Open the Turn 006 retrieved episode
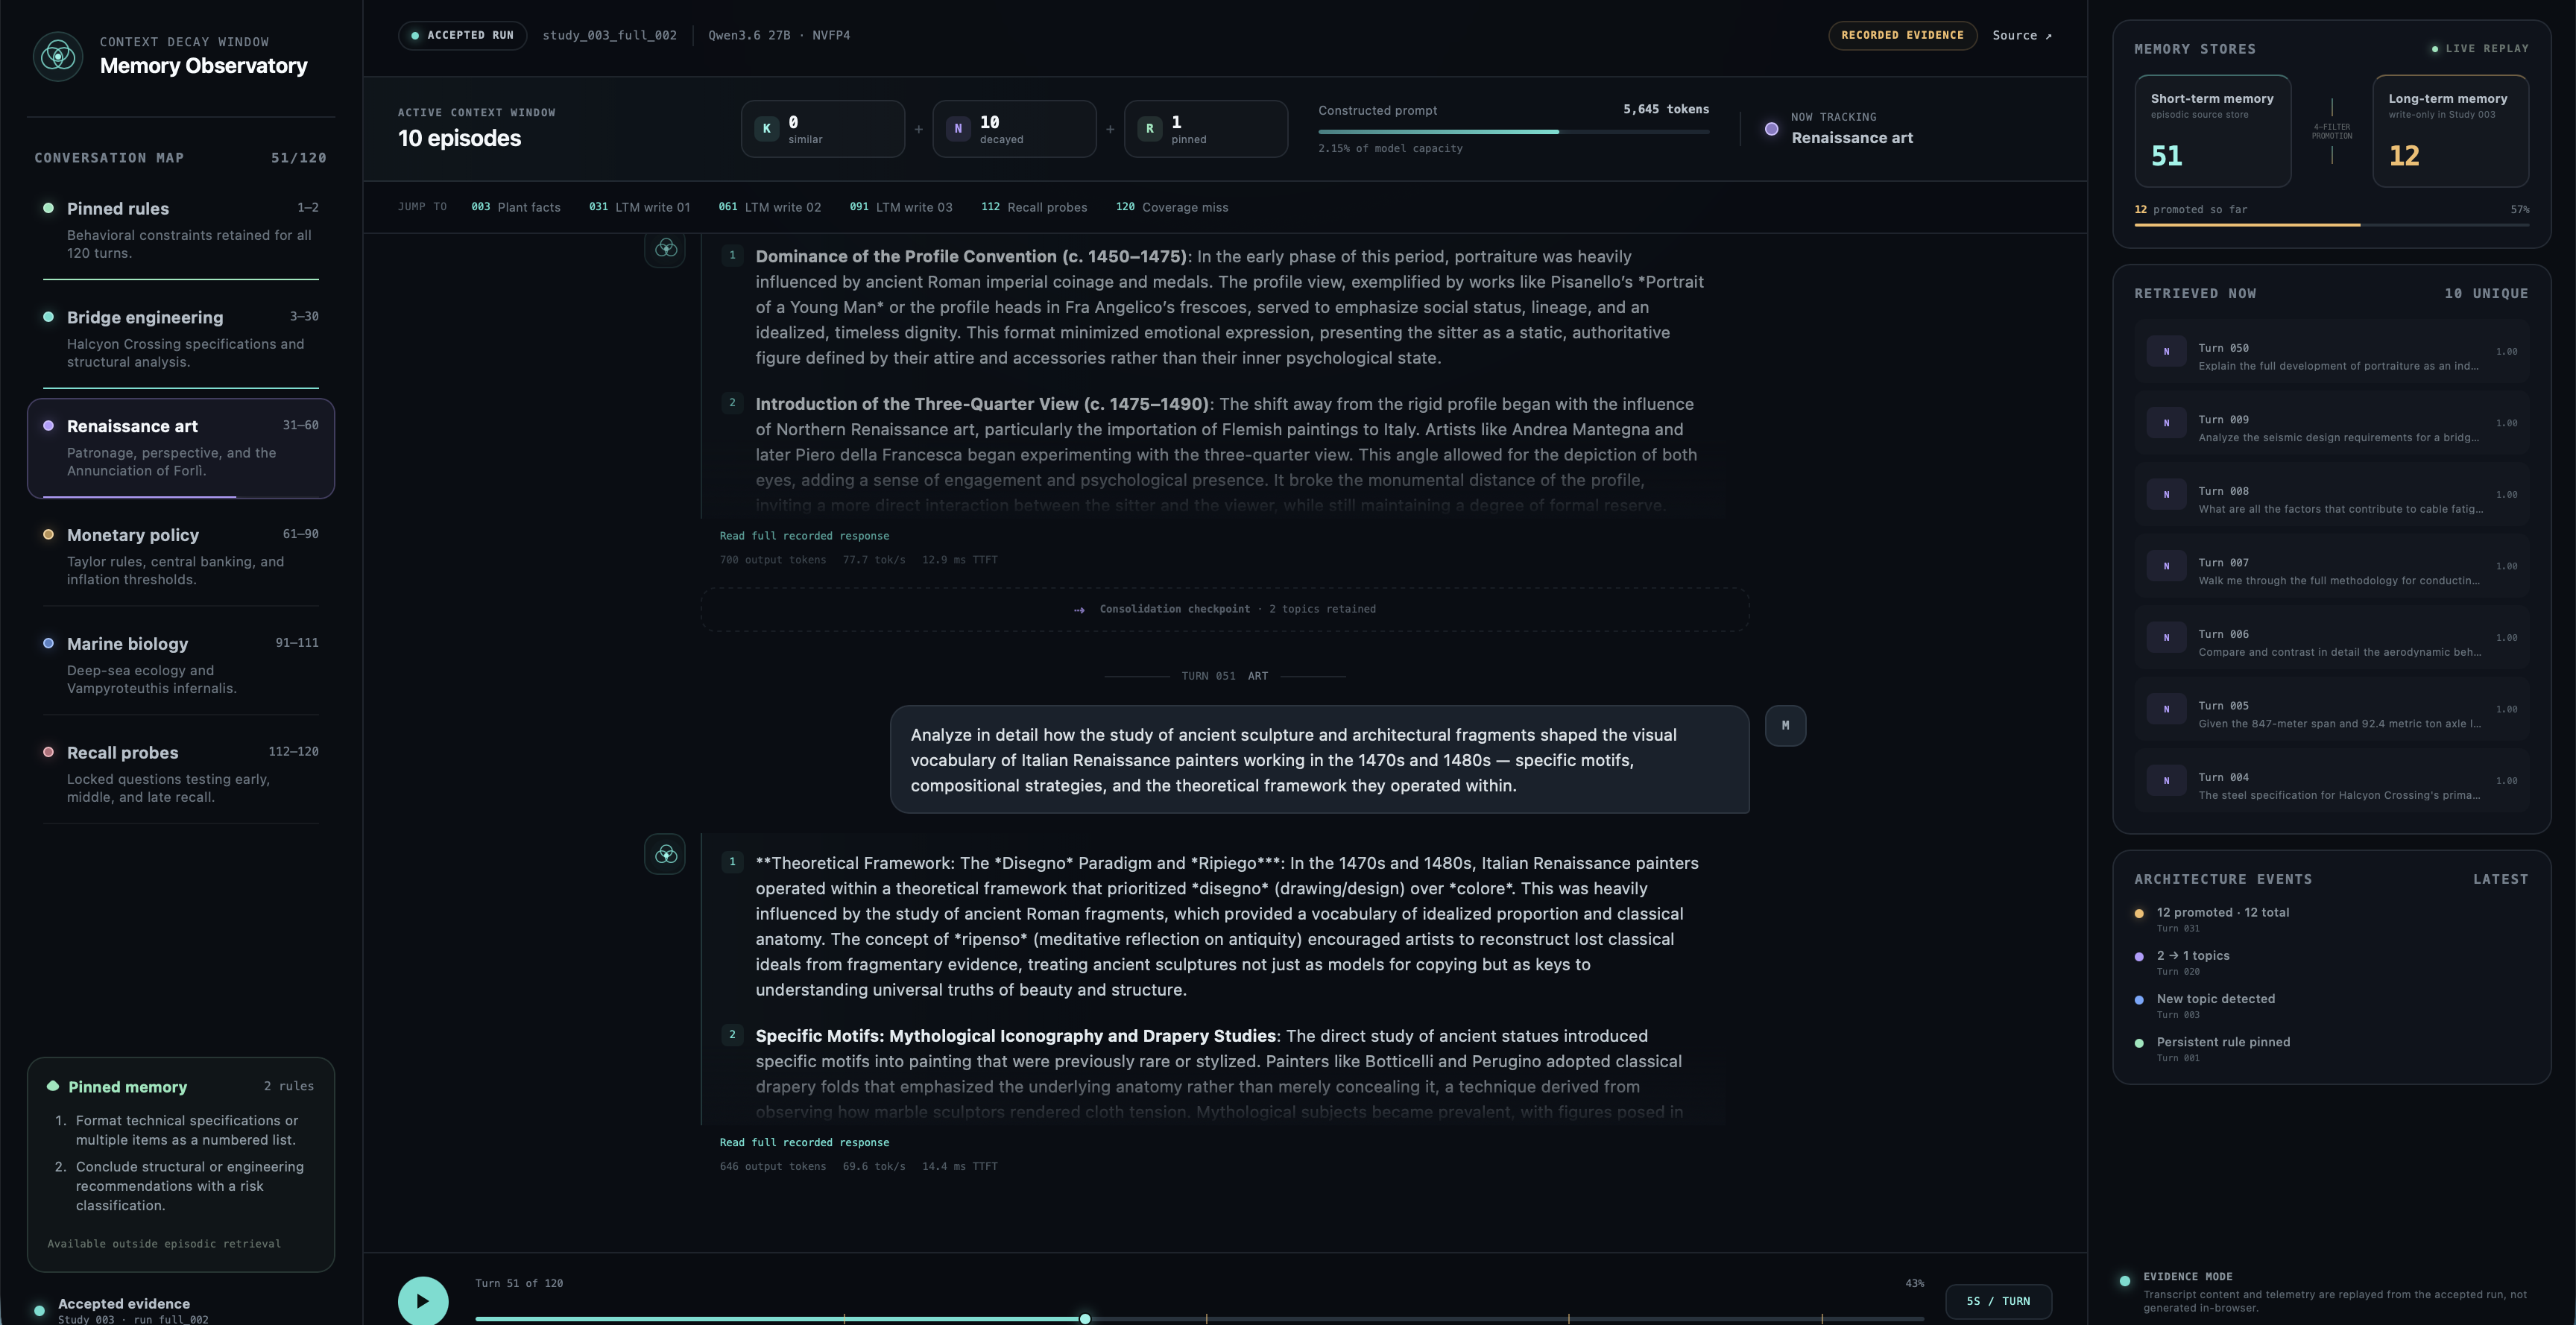 2331,643
